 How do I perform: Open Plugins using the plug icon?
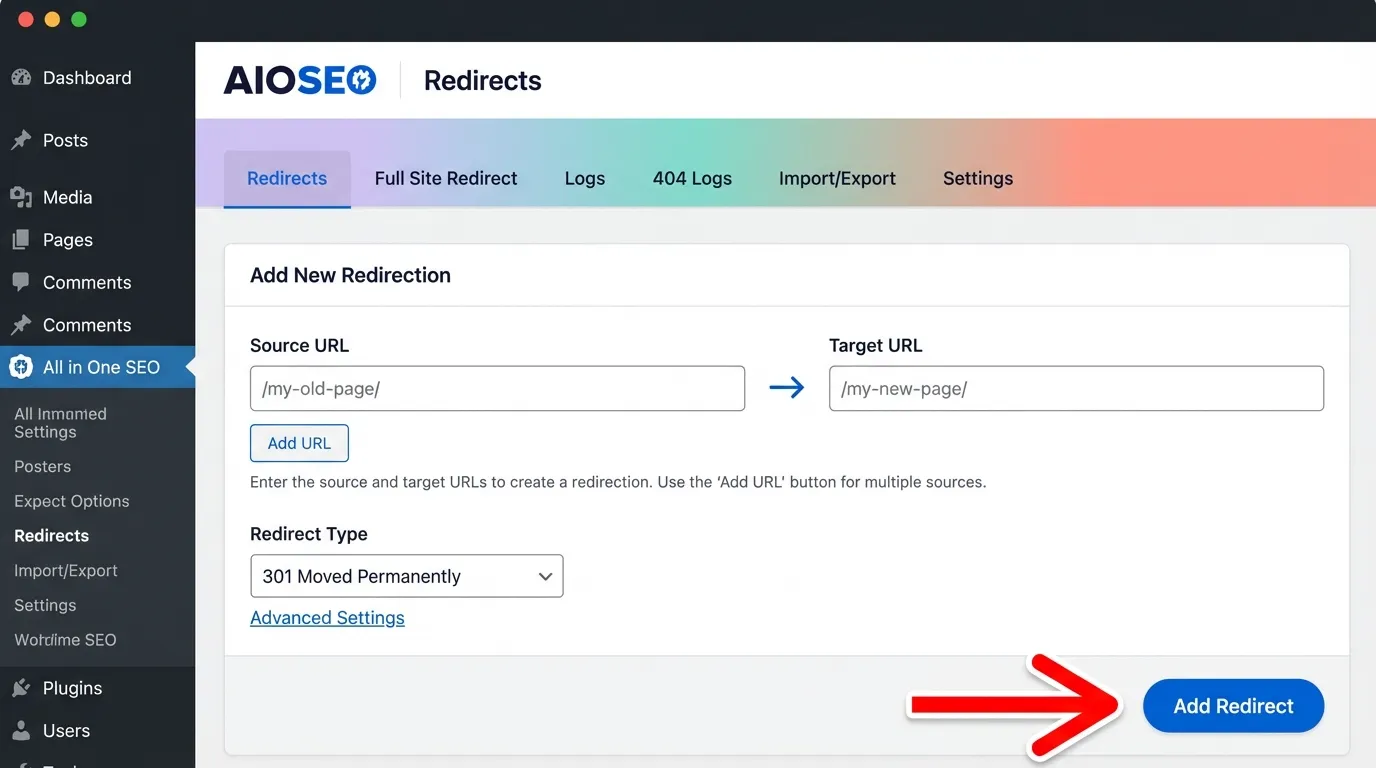tap(22, 688)
